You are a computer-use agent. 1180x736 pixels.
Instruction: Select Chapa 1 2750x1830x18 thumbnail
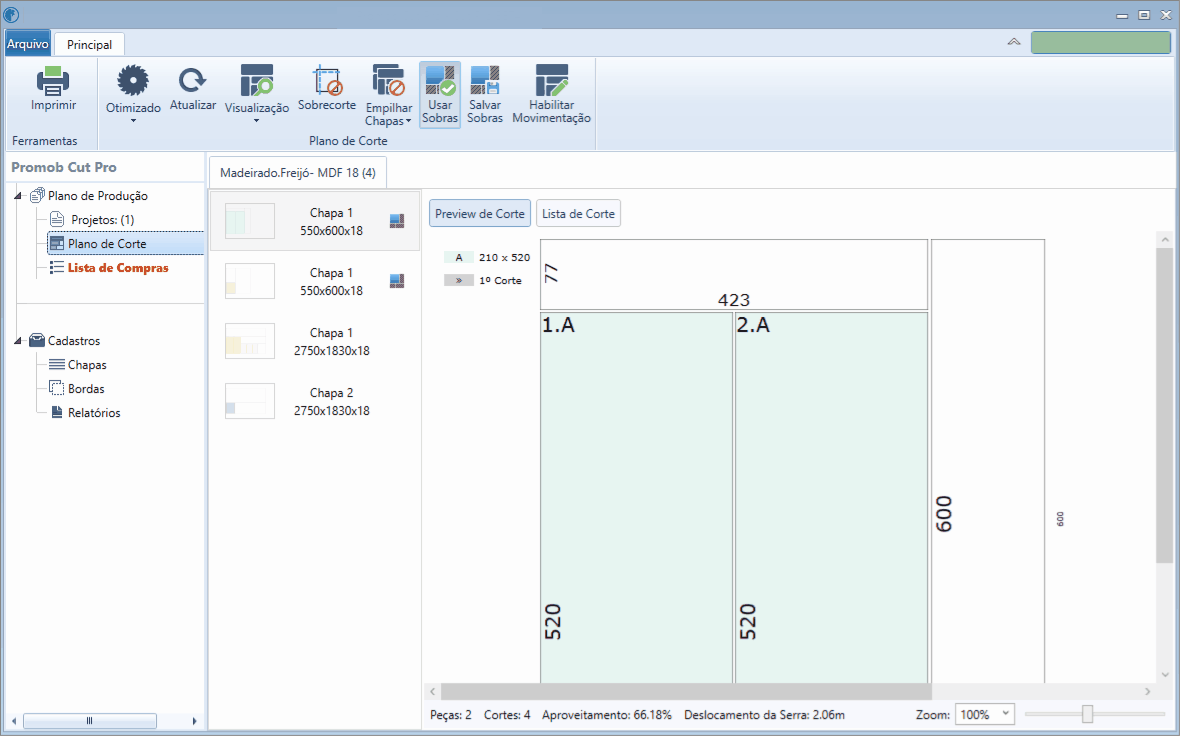tap(250, 342)
